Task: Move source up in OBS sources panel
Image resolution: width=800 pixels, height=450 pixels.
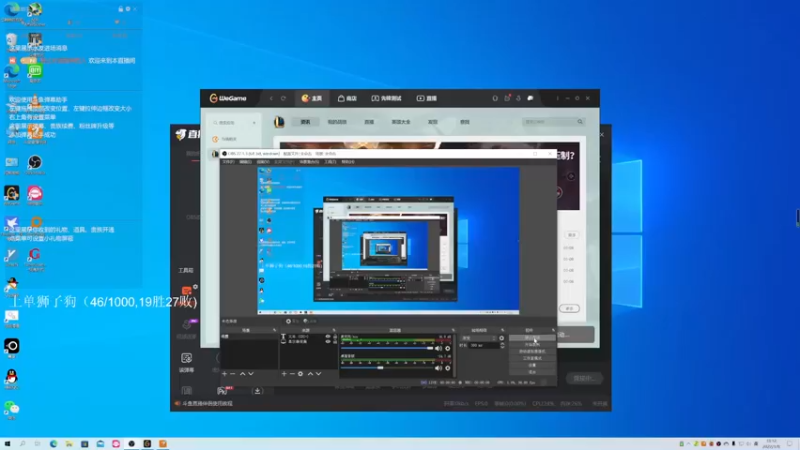Action: (310, 374)
